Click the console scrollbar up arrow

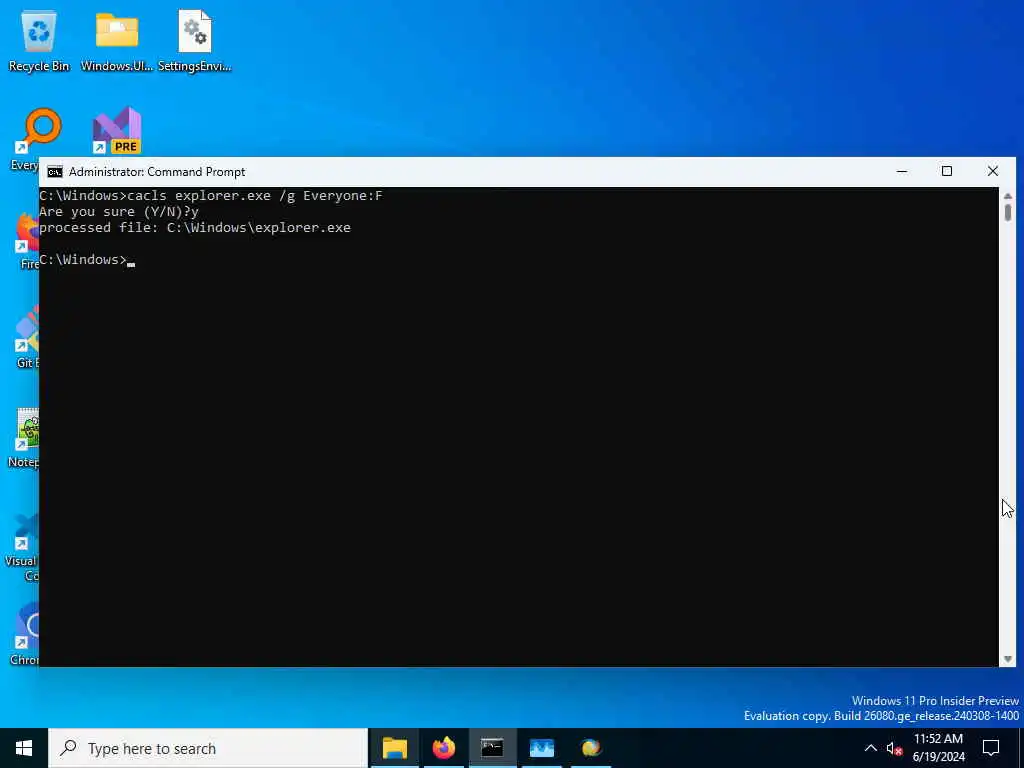pos(1008,195)
